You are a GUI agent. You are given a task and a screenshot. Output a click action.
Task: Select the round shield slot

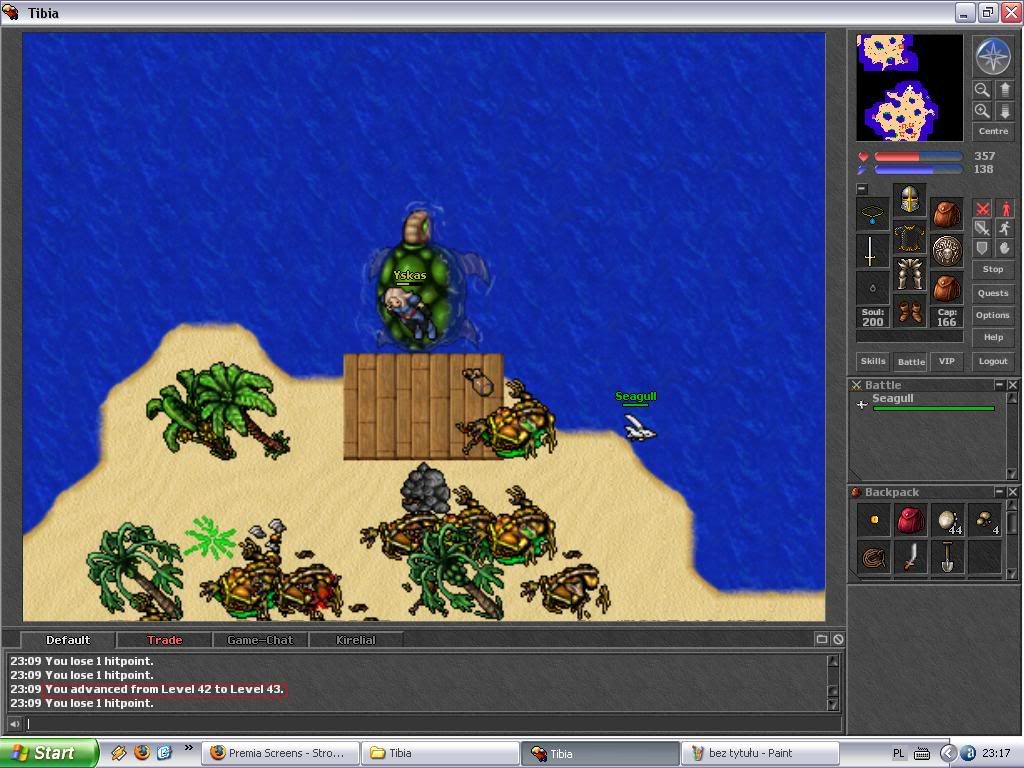point(946,251)
